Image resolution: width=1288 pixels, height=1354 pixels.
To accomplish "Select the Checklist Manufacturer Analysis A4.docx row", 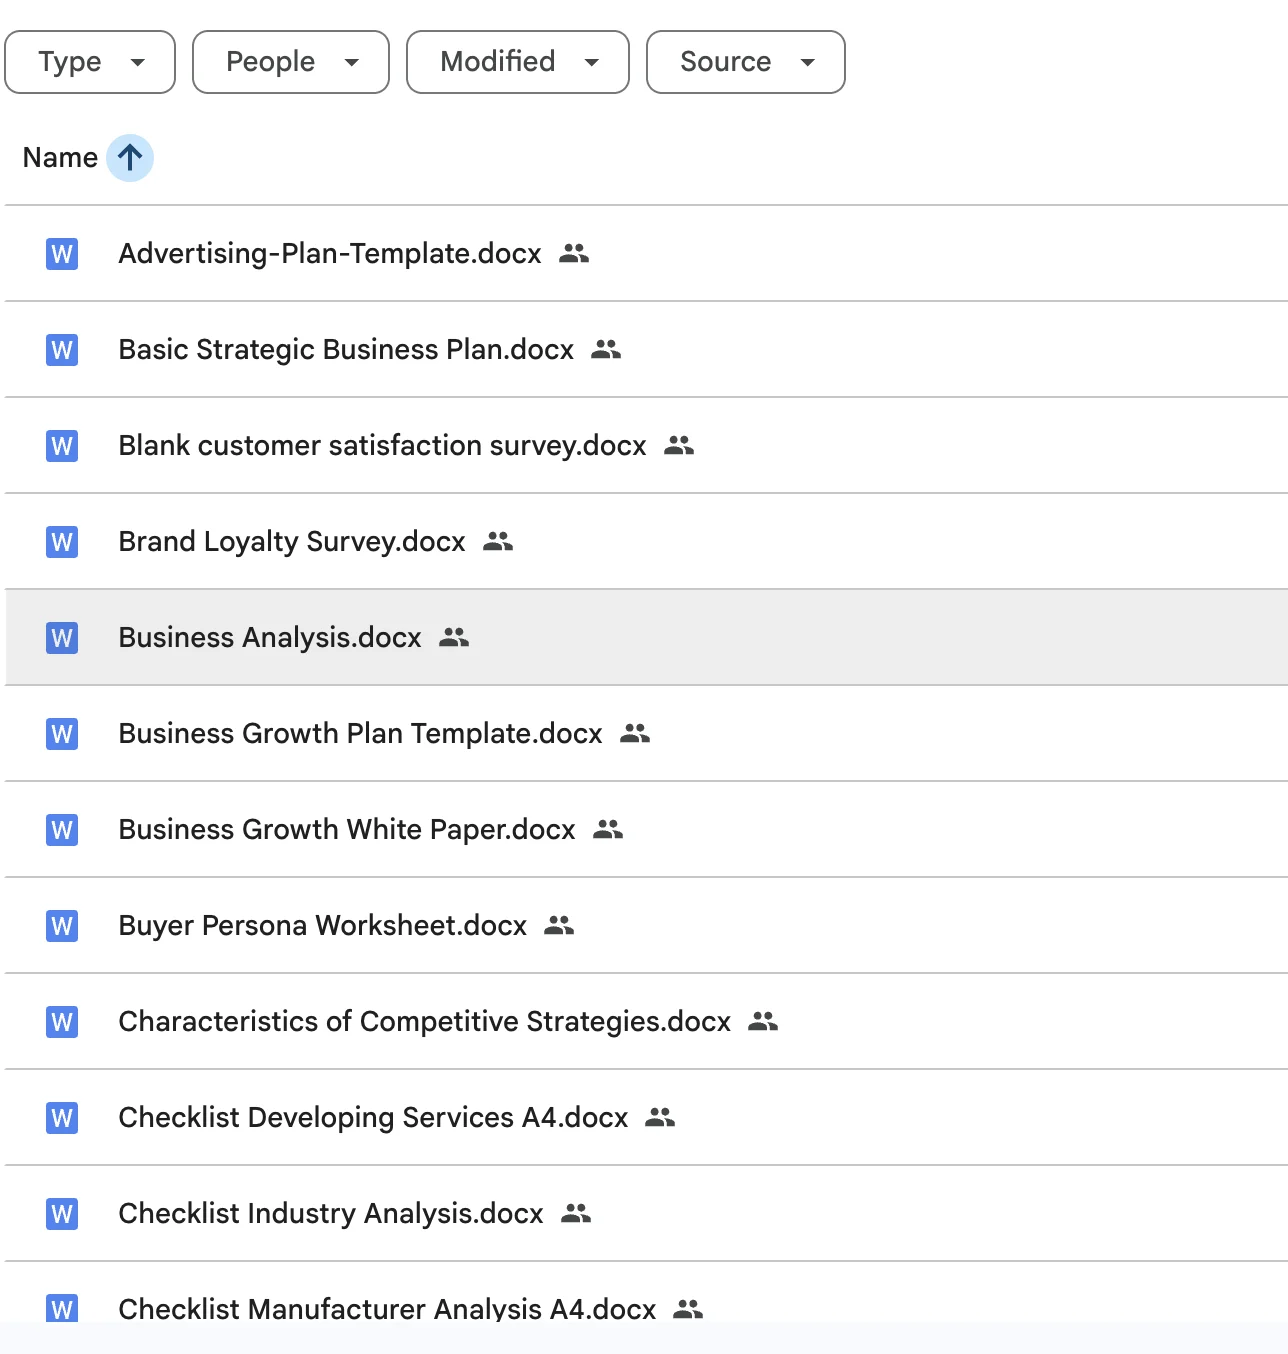I will pos(387,1308).
